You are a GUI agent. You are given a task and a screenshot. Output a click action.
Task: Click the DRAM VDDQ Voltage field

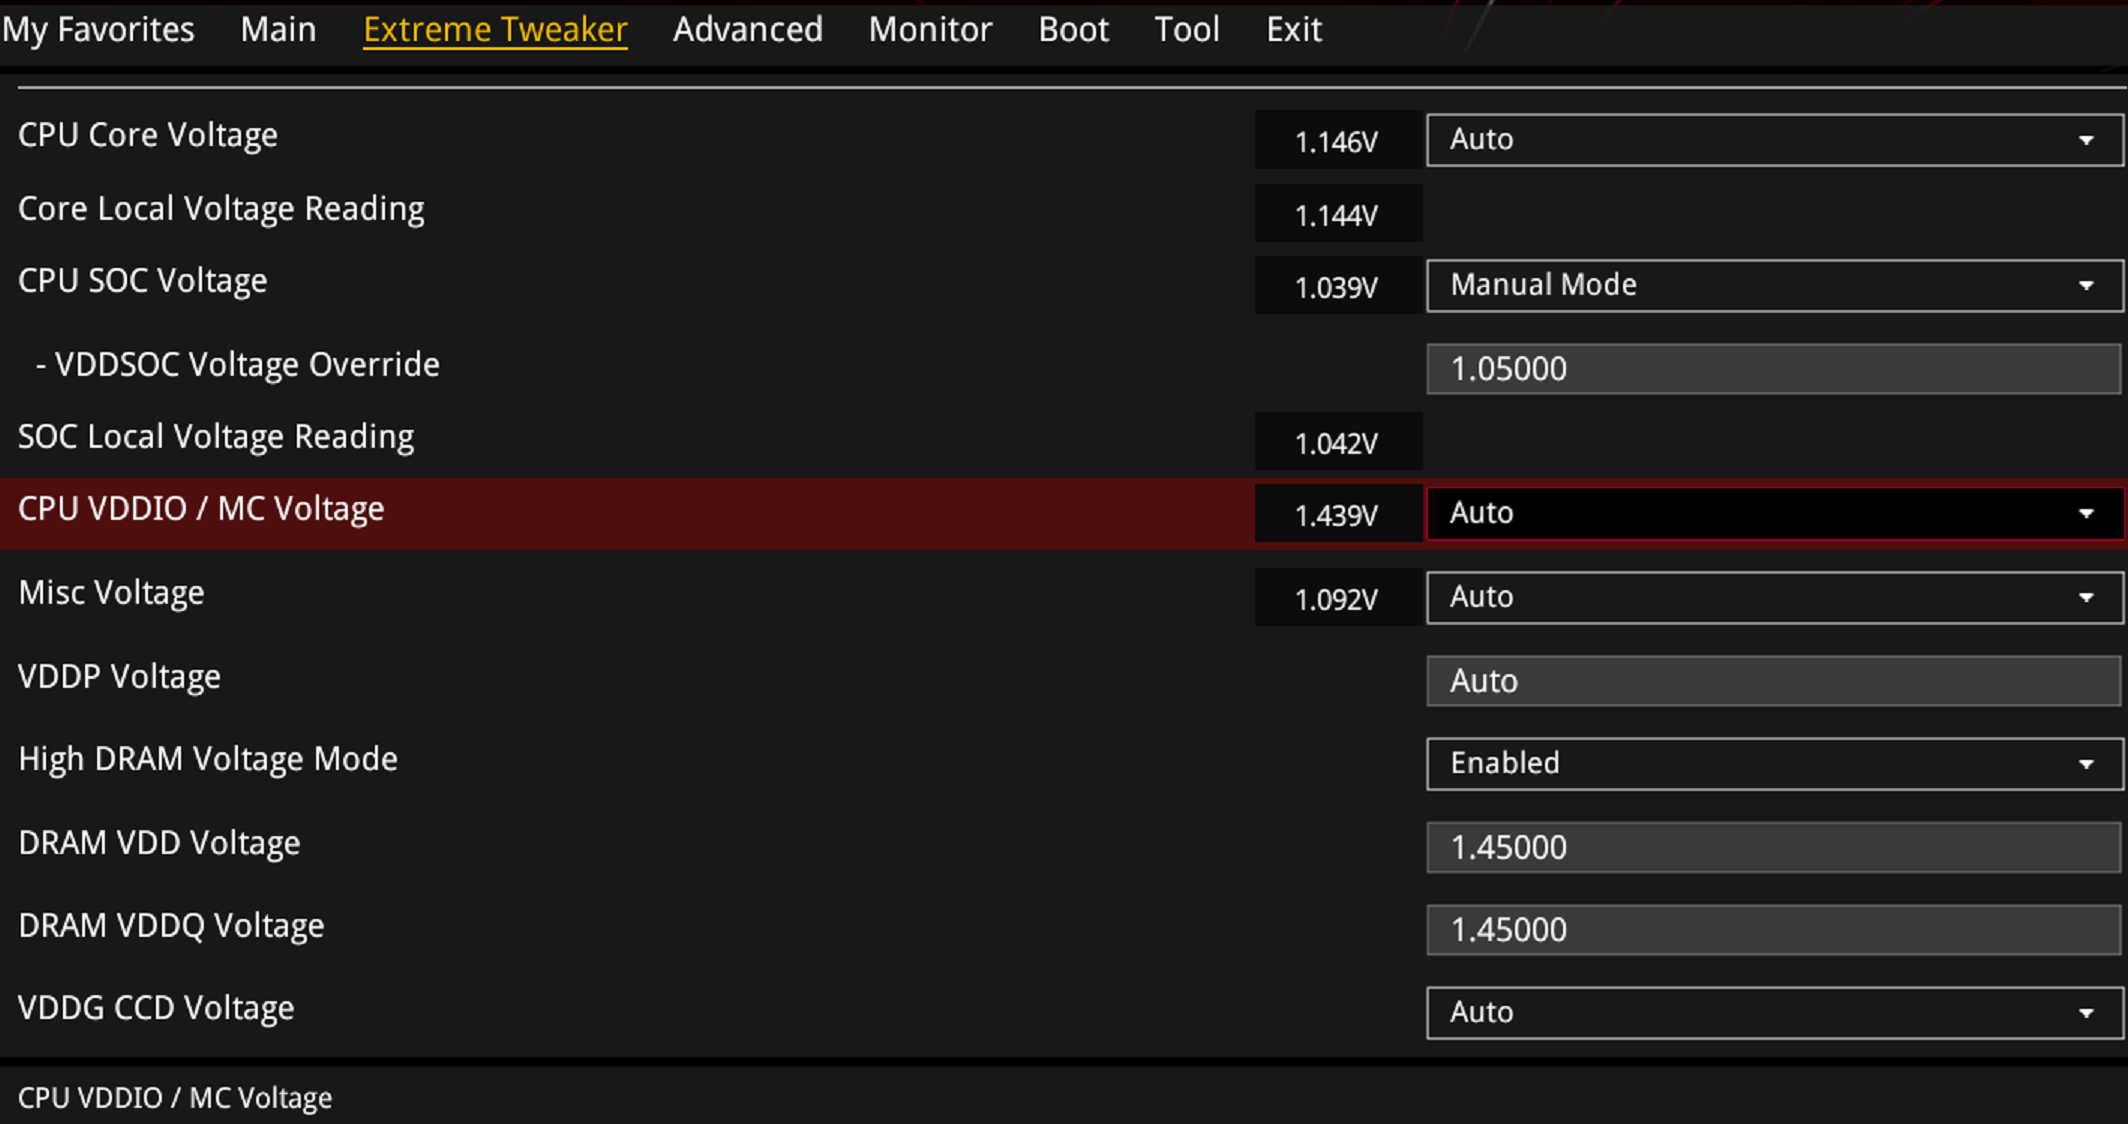click(1773, 930)
